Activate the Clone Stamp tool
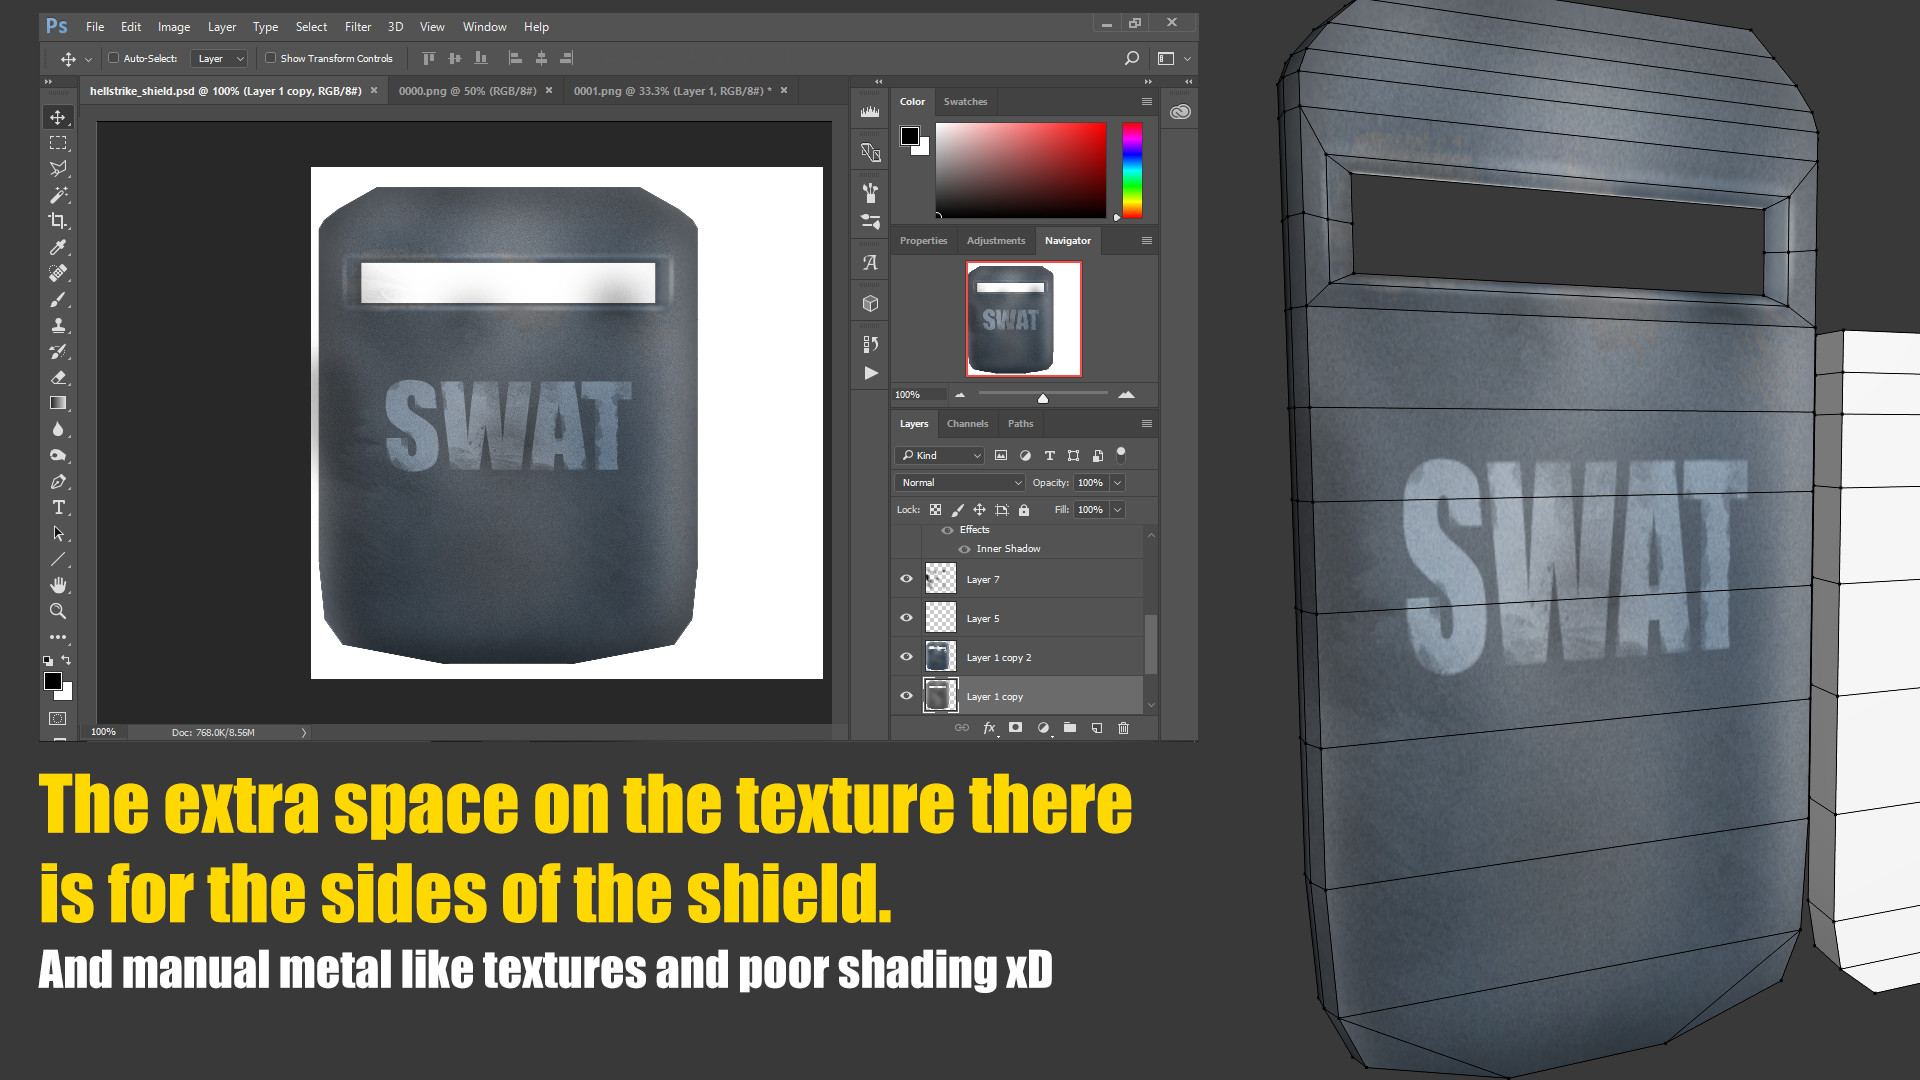Screen dimensions: 1920x1080 tap(58, 325)
